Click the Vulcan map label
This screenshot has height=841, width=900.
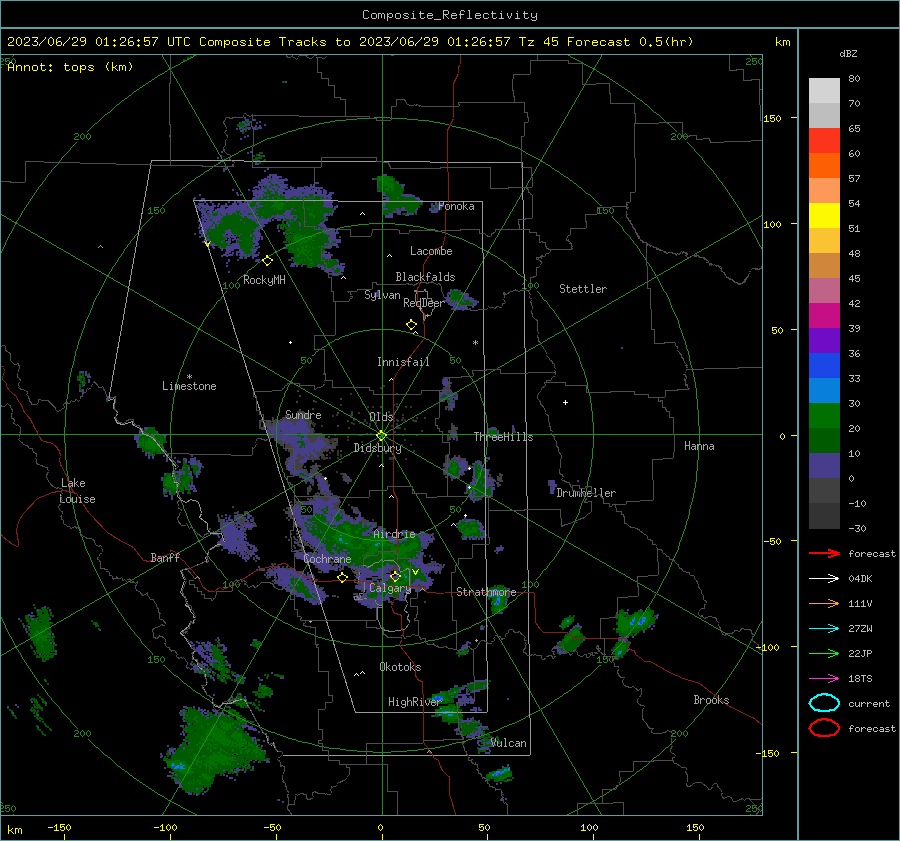[509, 743]
